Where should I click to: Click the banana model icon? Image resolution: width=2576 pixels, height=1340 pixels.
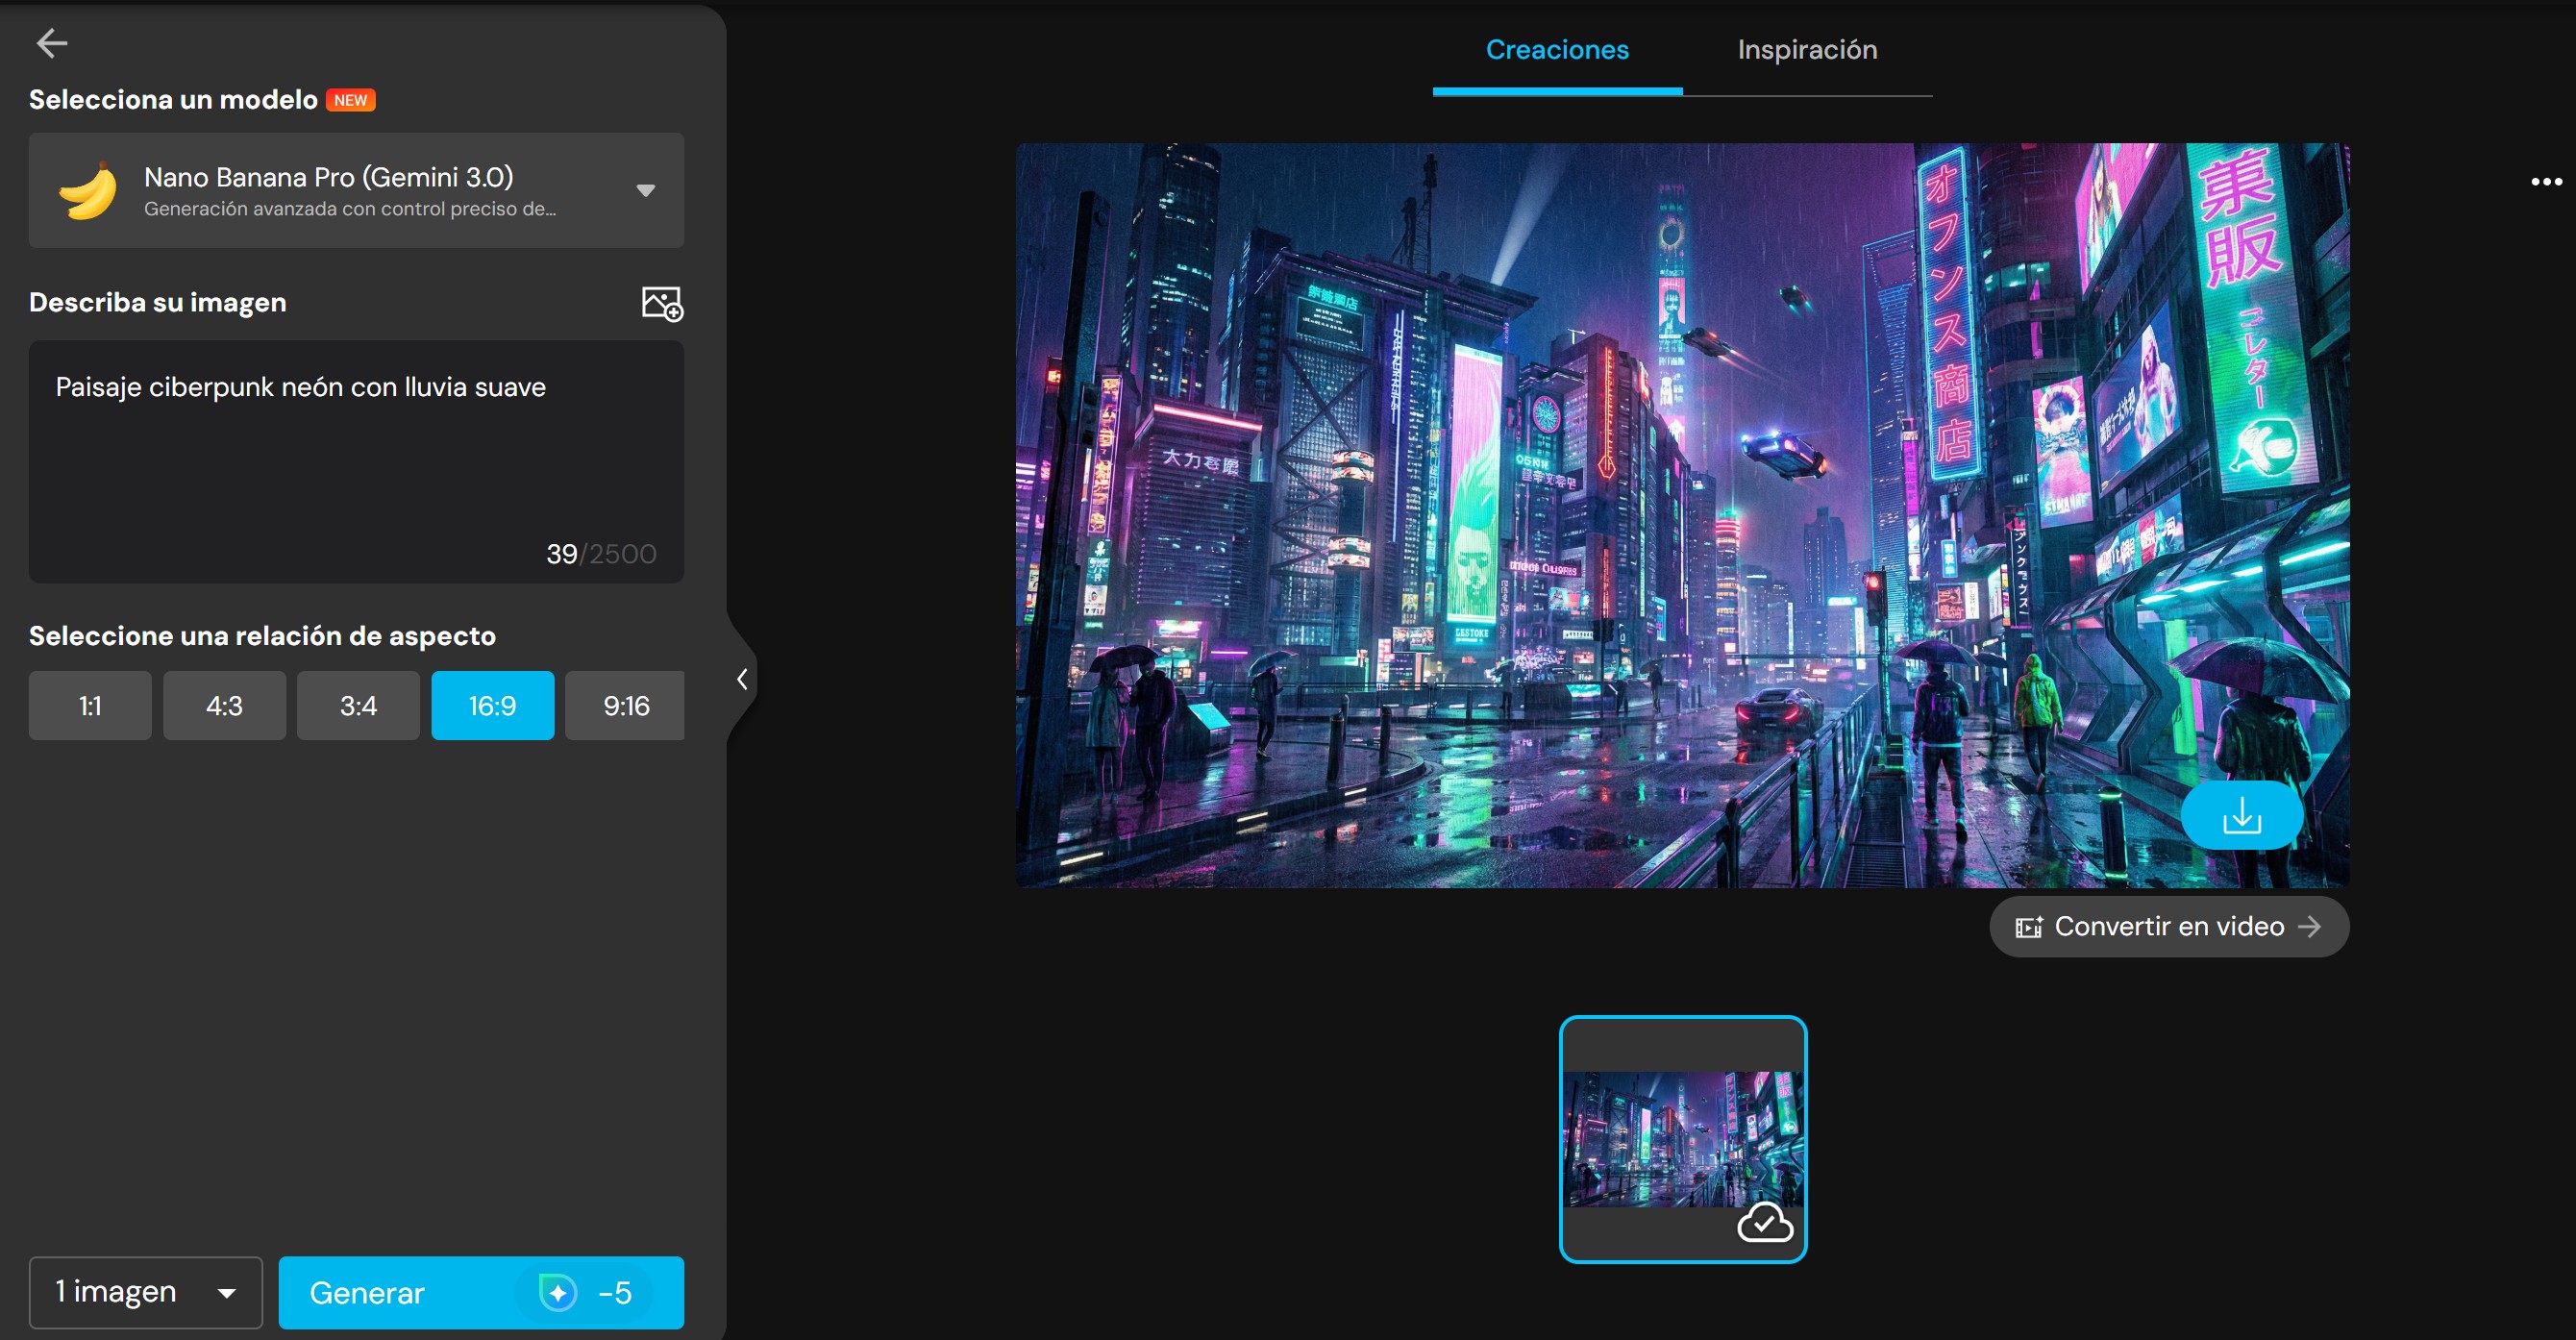(x=88, y=190)
